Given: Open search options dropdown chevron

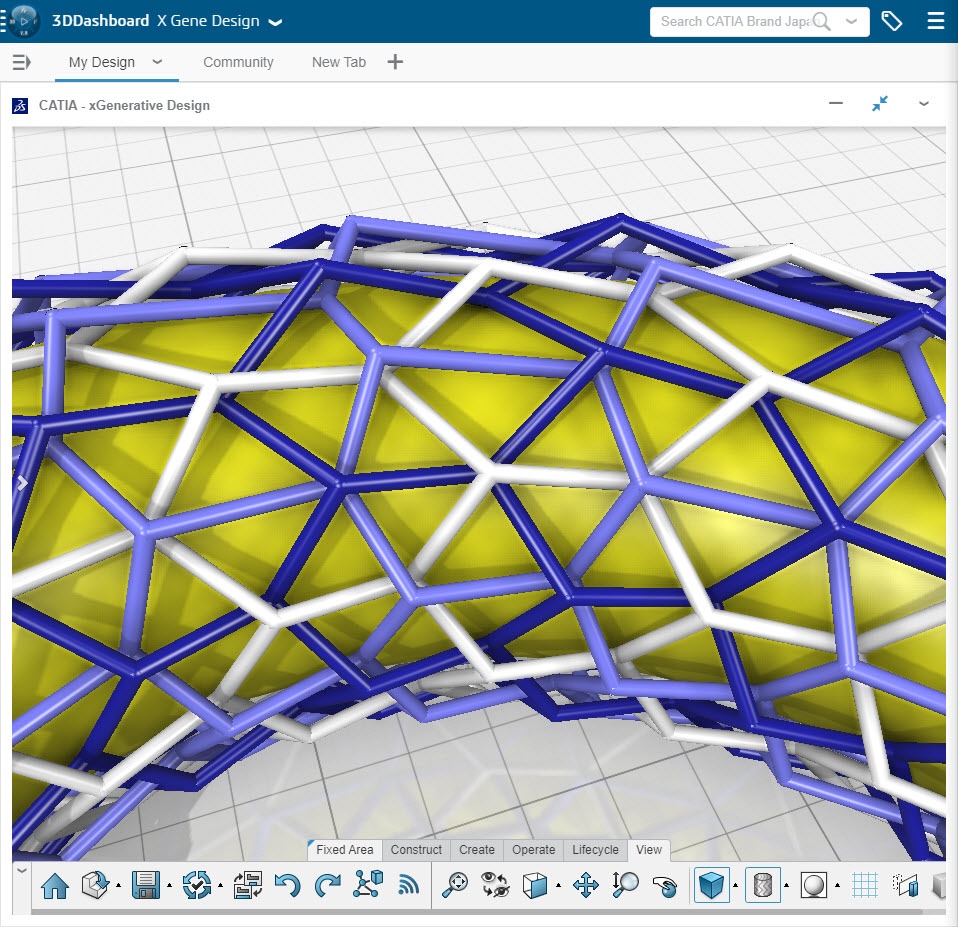Looking at the screenshot, I should 851,21.
